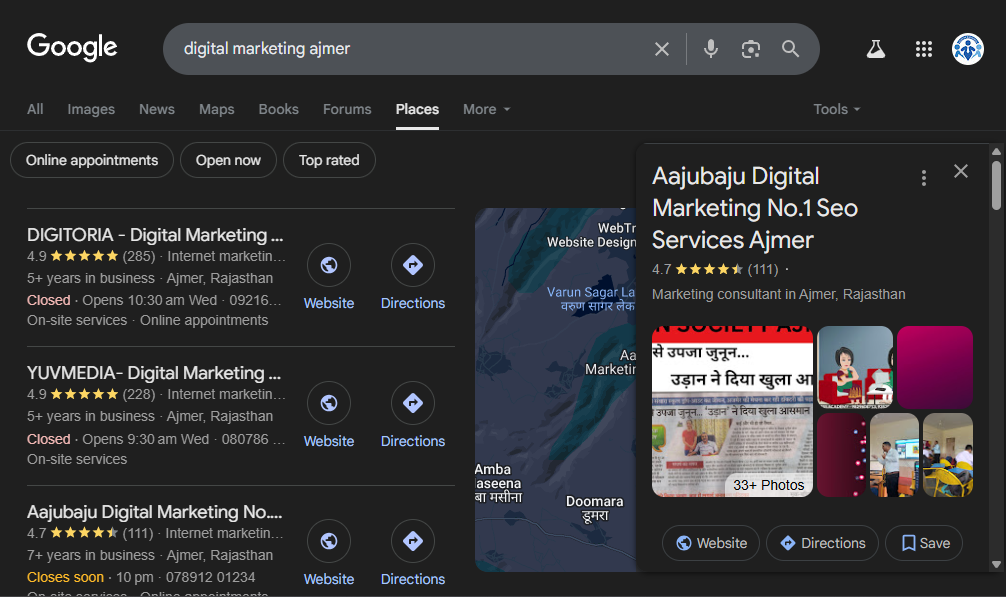Start voice search with microphone
Image resolution: width=1006 pixels, height=597 pixels.
[711, 49]
